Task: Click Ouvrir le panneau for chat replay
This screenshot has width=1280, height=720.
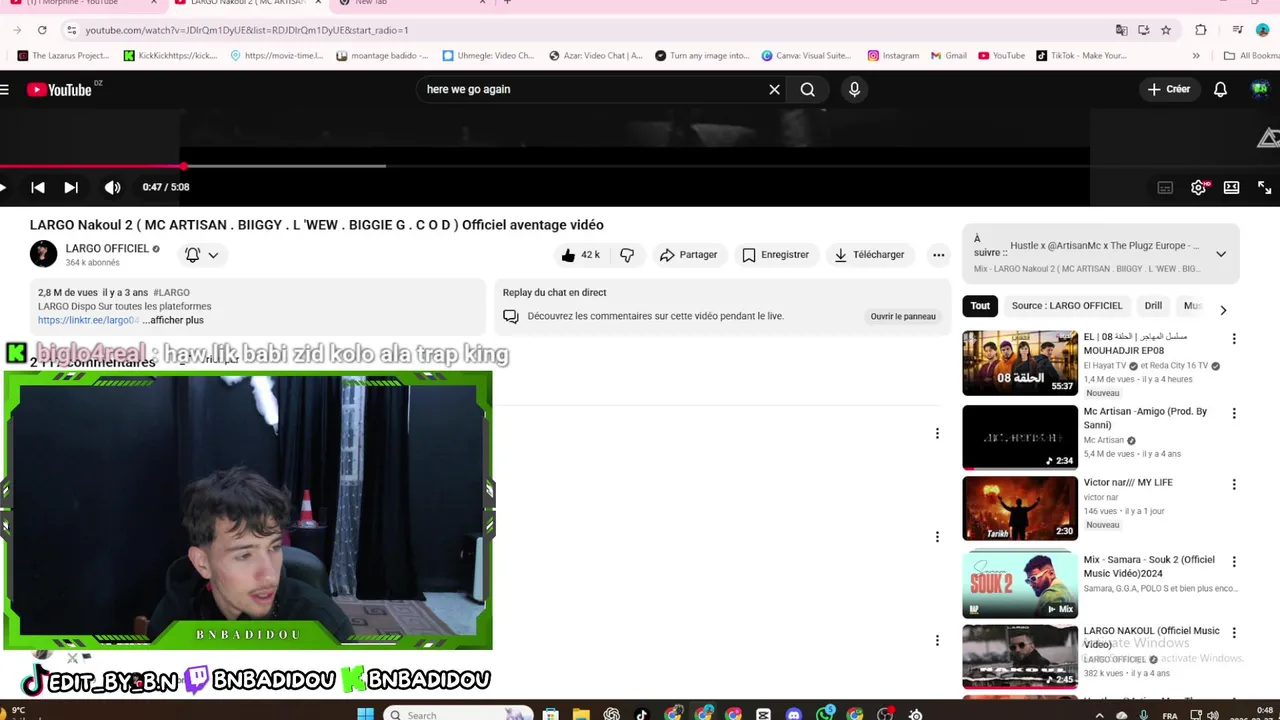Action: click(x=903, y=316)
